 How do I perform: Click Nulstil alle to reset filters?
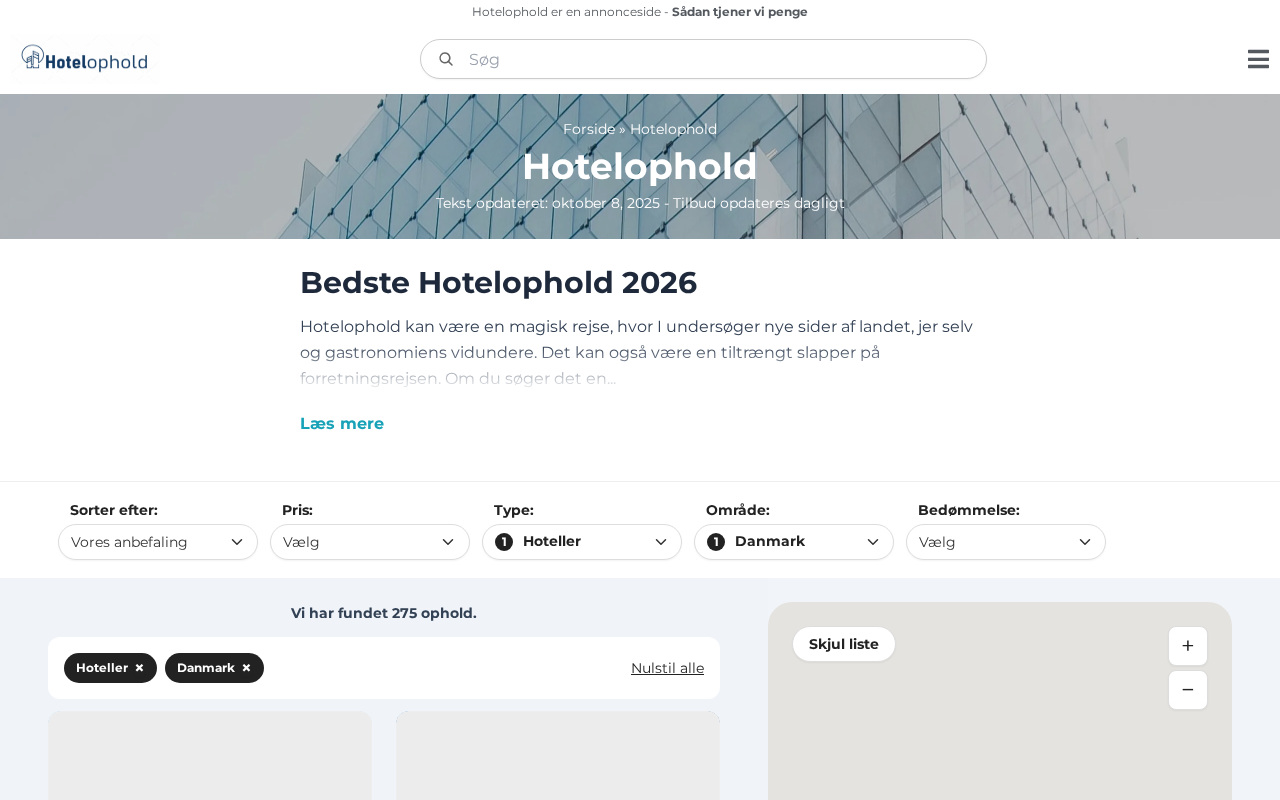point(667,668)
